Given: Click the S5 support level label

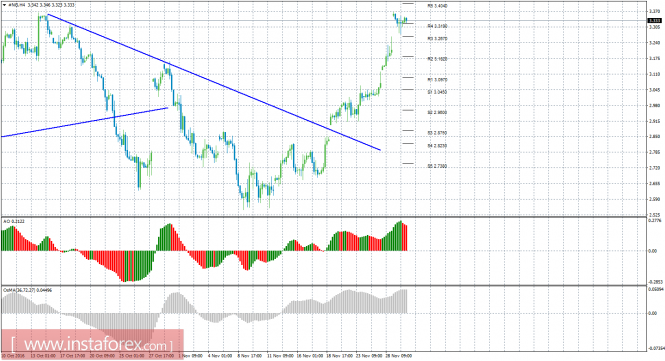Looking at the screenshot, I should (437, 166).
